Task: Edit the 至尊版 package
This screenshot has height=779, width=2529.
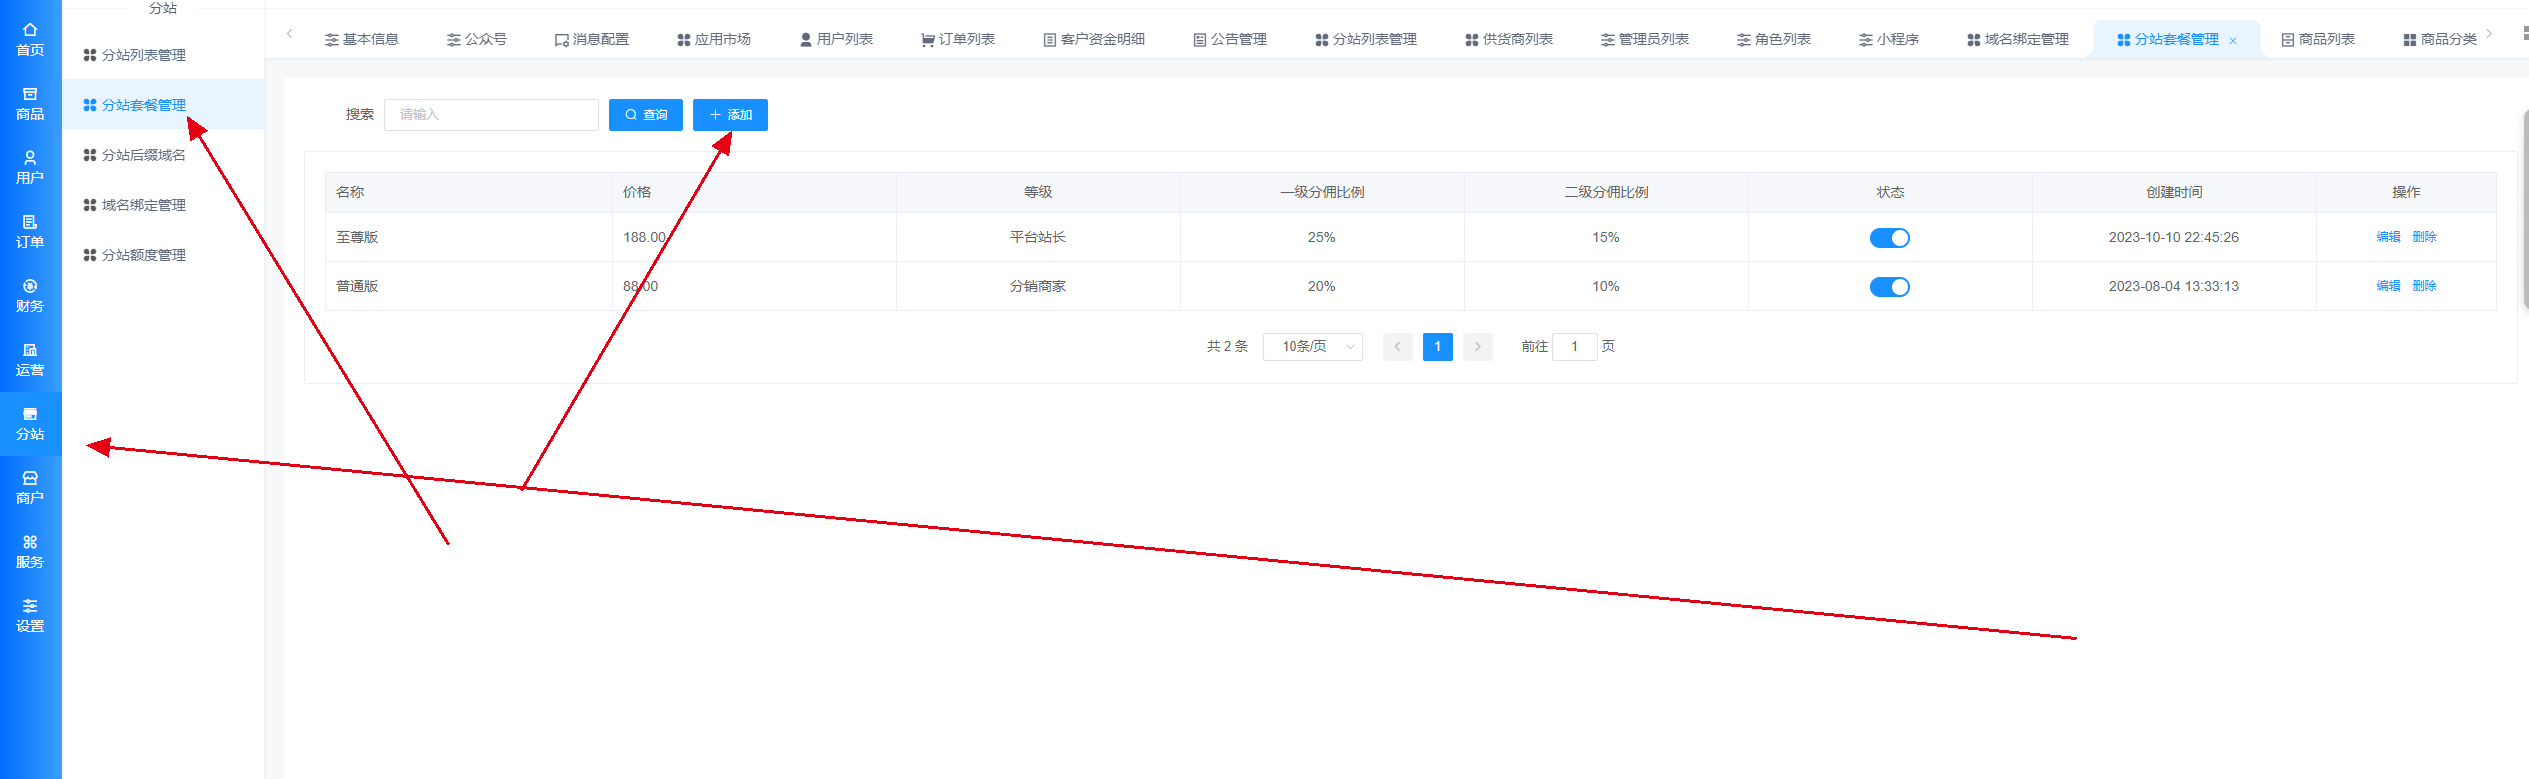Action: 2388,237
